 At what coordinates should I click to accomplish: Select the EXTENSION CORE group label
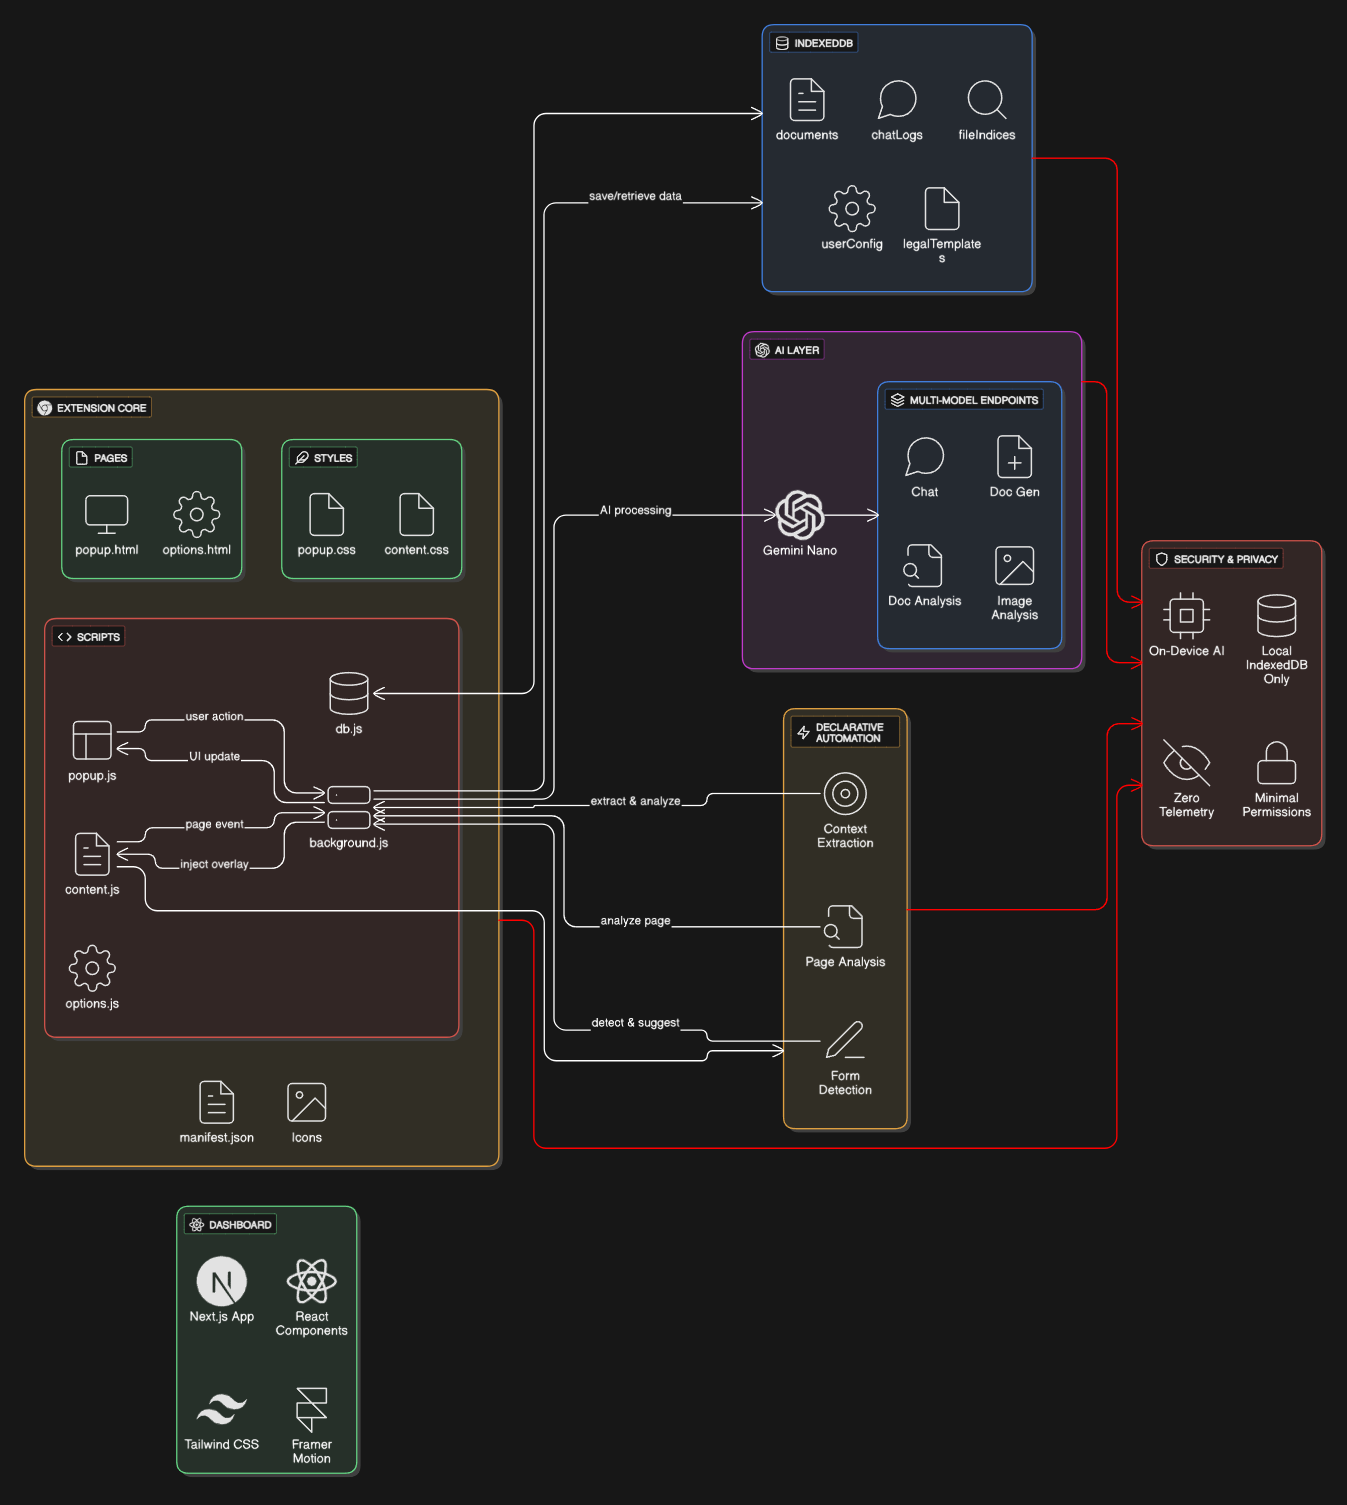(x=92, y=408)
